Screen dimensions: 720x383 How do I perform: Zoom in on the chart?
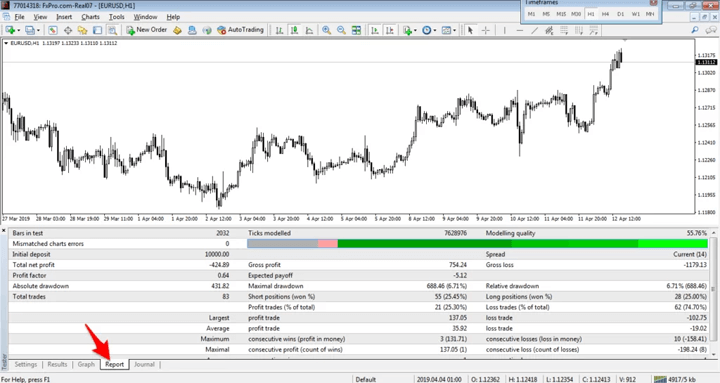[x=326, y=30]
